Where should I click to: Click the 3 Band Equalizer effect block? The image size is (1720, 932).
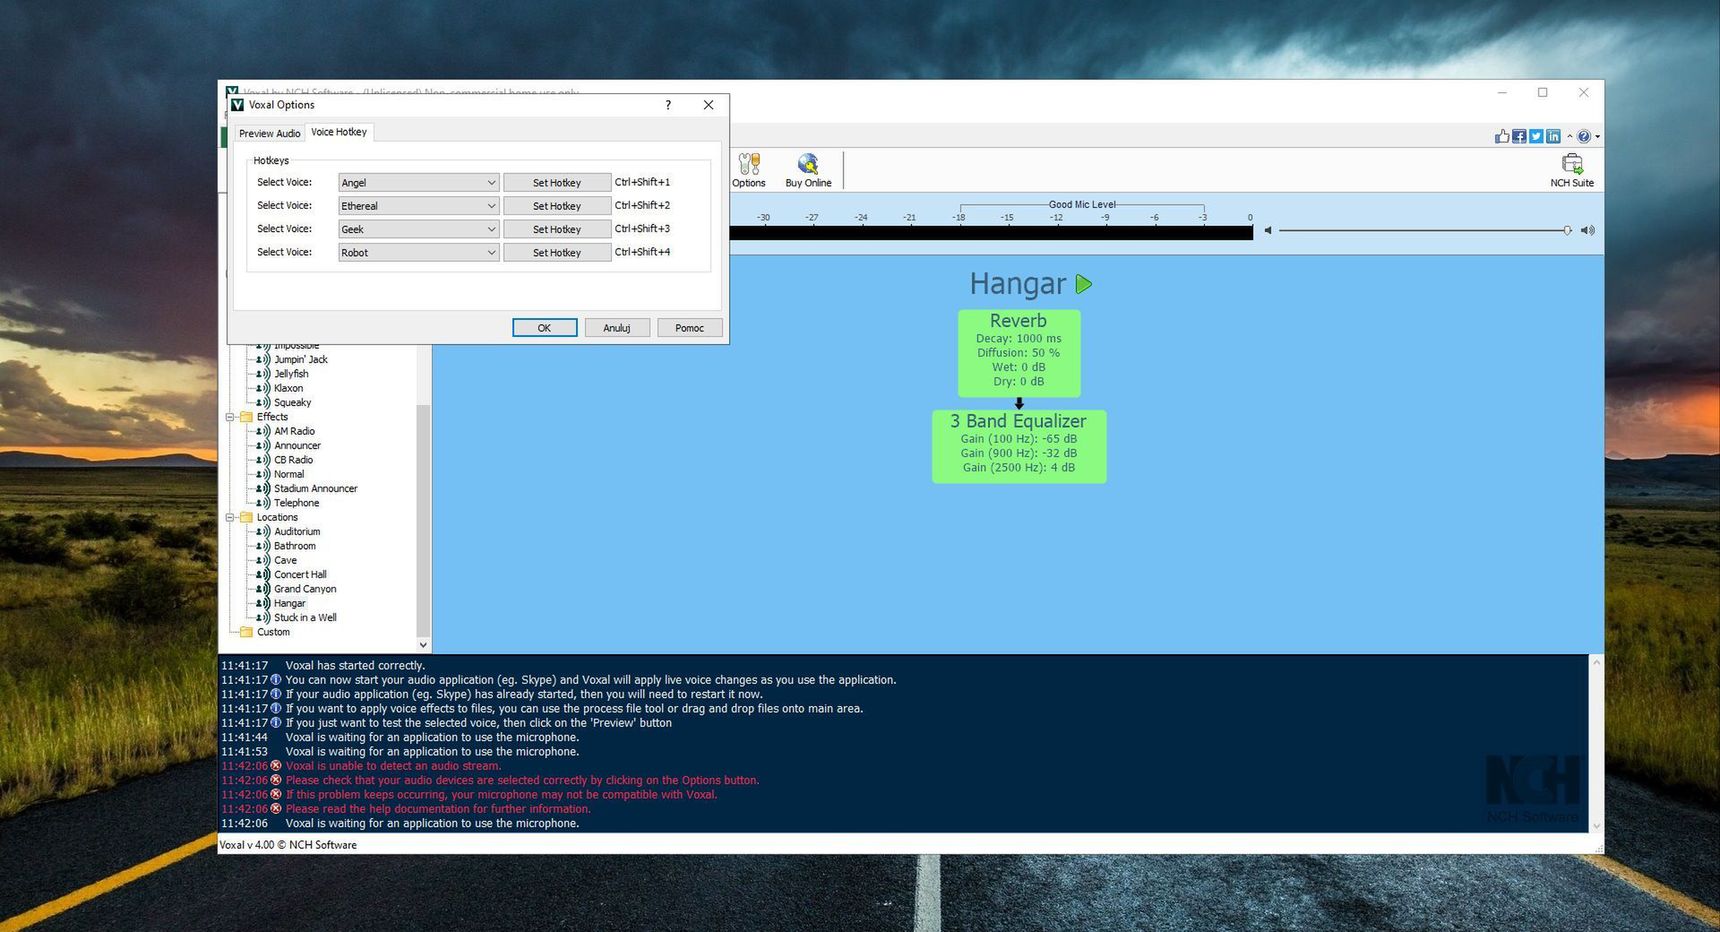[1018, 446]
